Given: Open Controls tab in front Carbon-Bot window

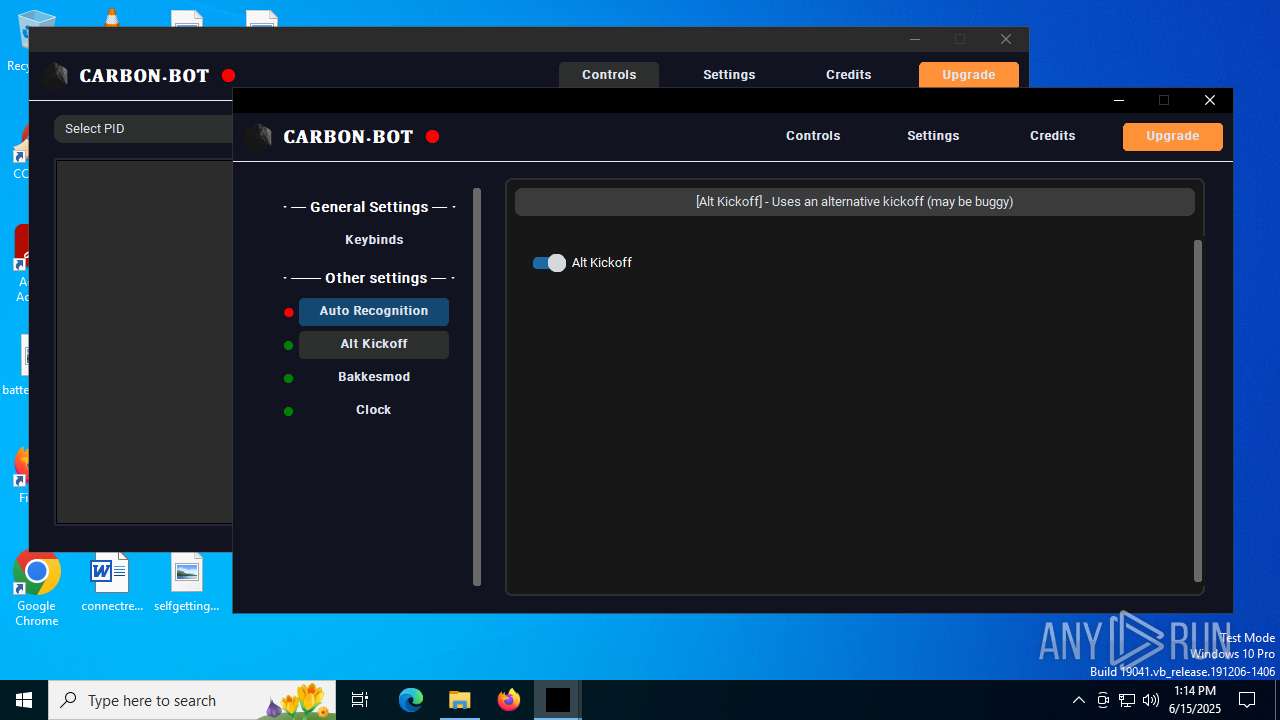Looking at the screenshot, I should [x=813, y=136].
